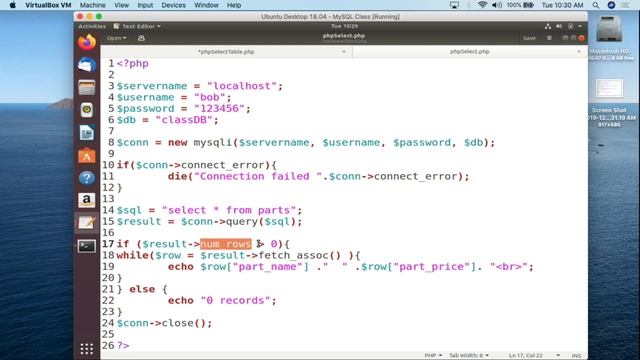The width and height of the screenshot is (640, 360).
Task: Open LibreOffice Writer from the dock
Action: point(87,133)
